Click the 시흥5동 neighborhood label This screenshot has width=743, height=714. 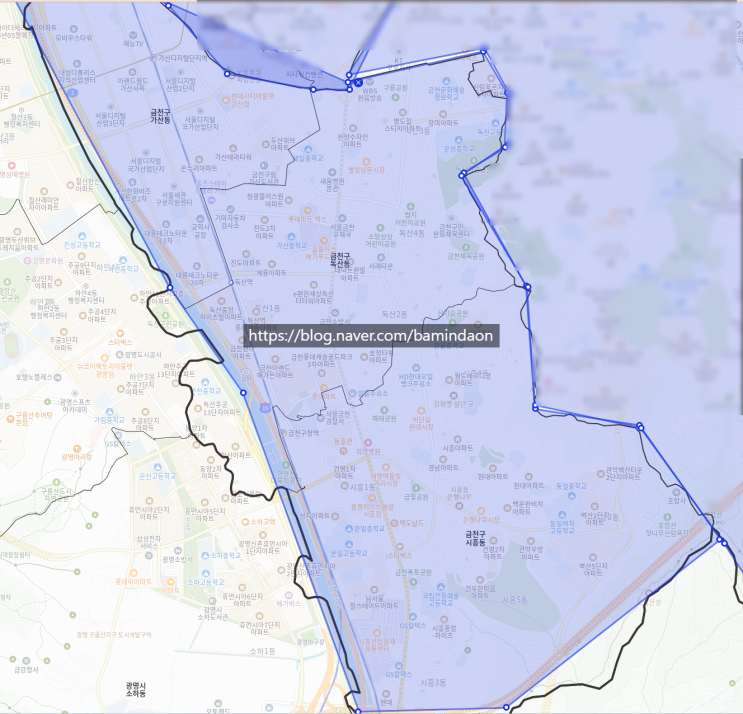pos(515,600)
